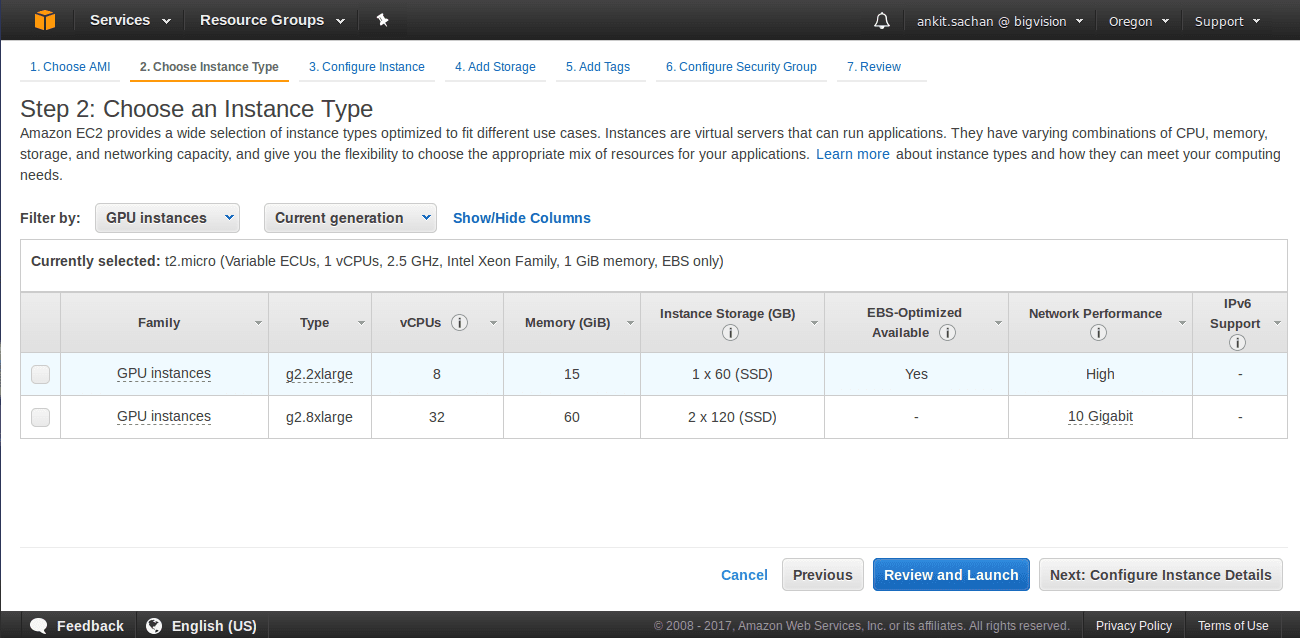Select the g2.2xlarge instance checkbox

coord(40,374)
